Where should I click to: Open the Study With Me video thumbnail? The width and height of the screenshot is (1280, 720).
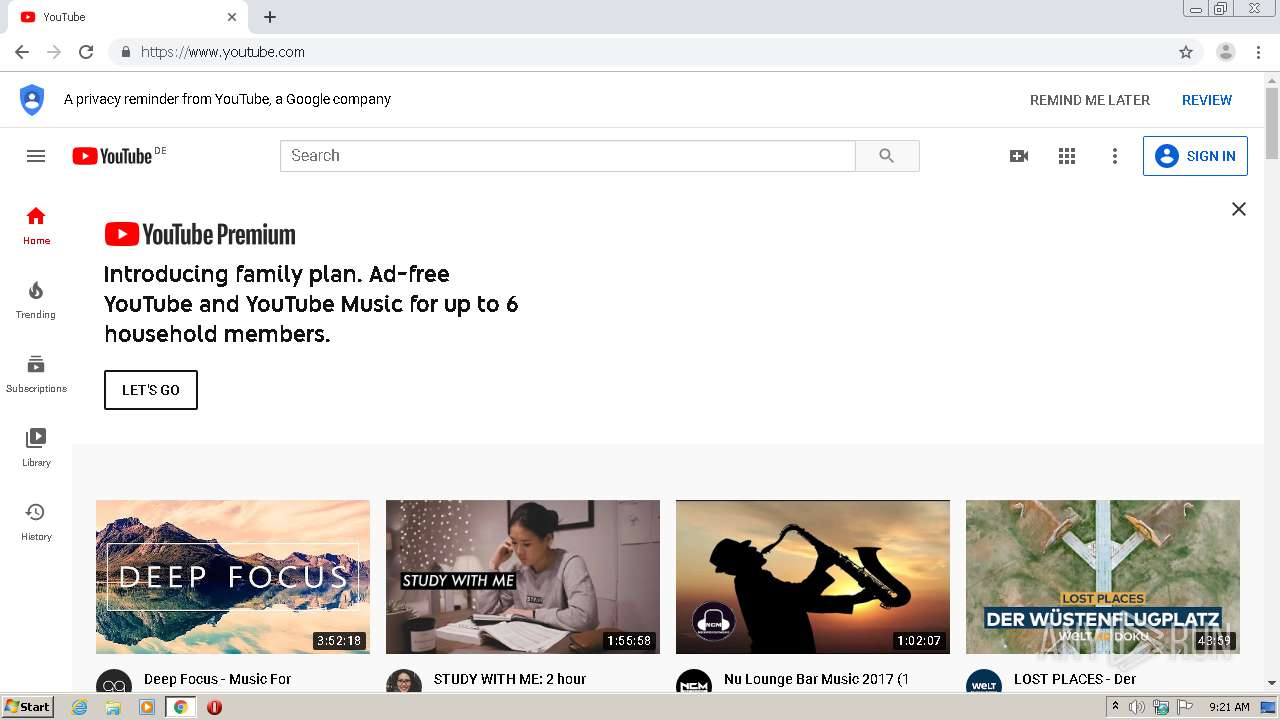(x=523, y=577)
